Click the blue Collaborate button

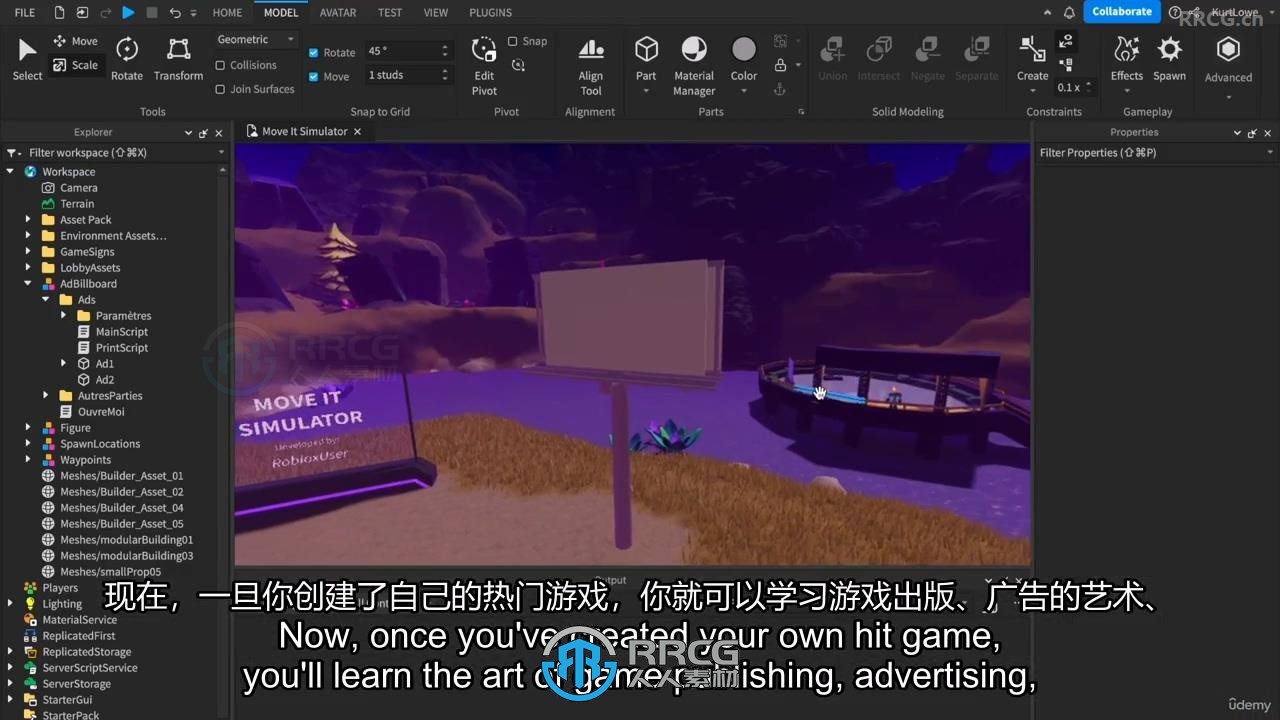coord(1121,12)
